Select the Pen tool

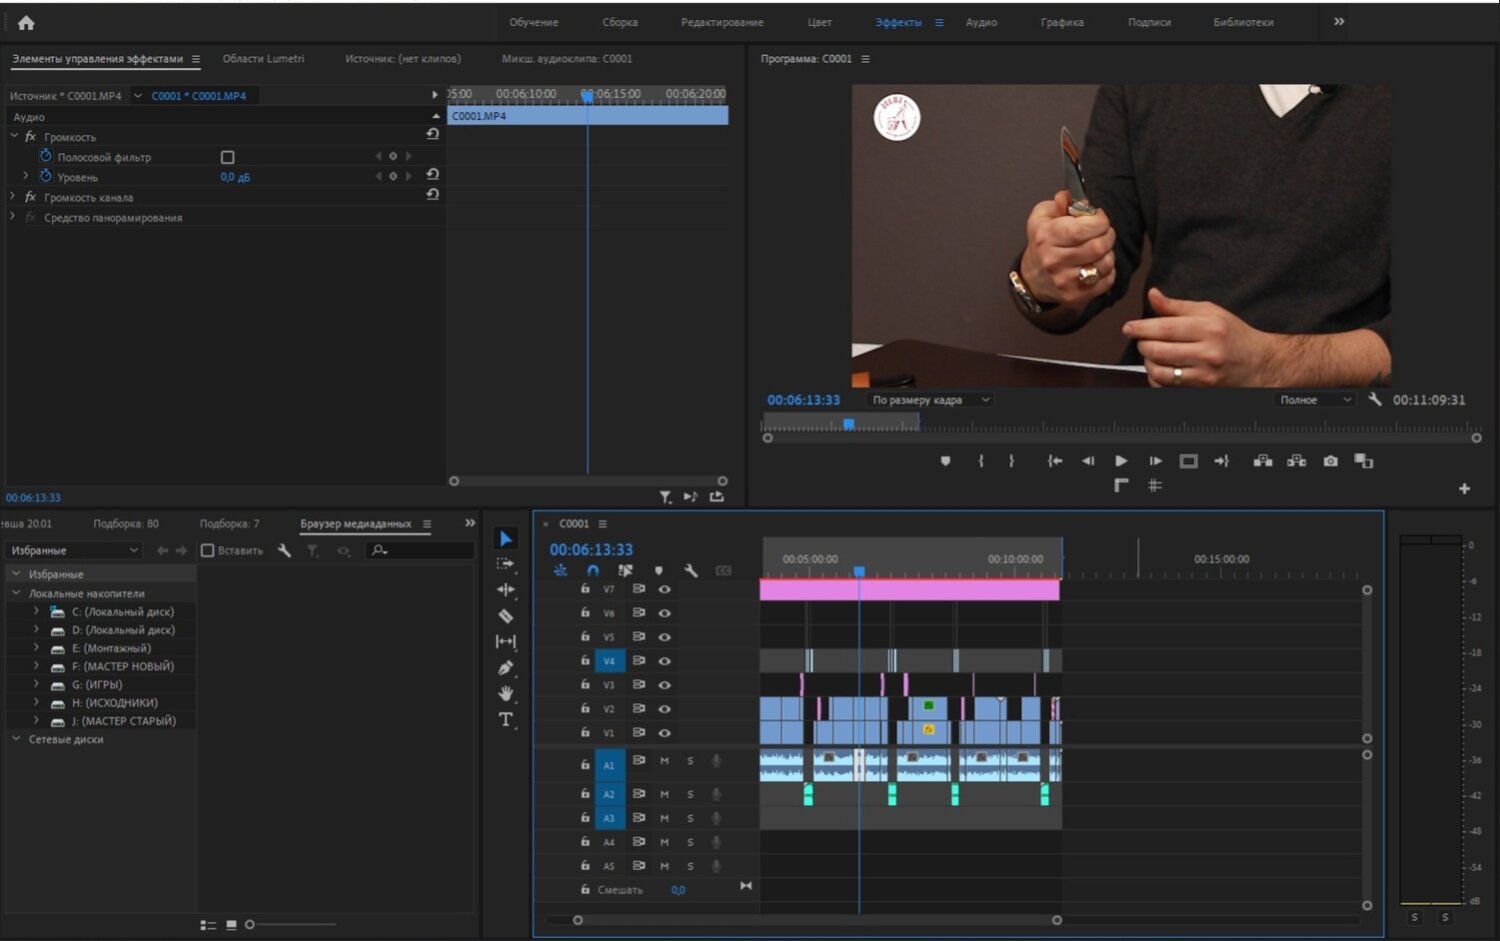506,668
